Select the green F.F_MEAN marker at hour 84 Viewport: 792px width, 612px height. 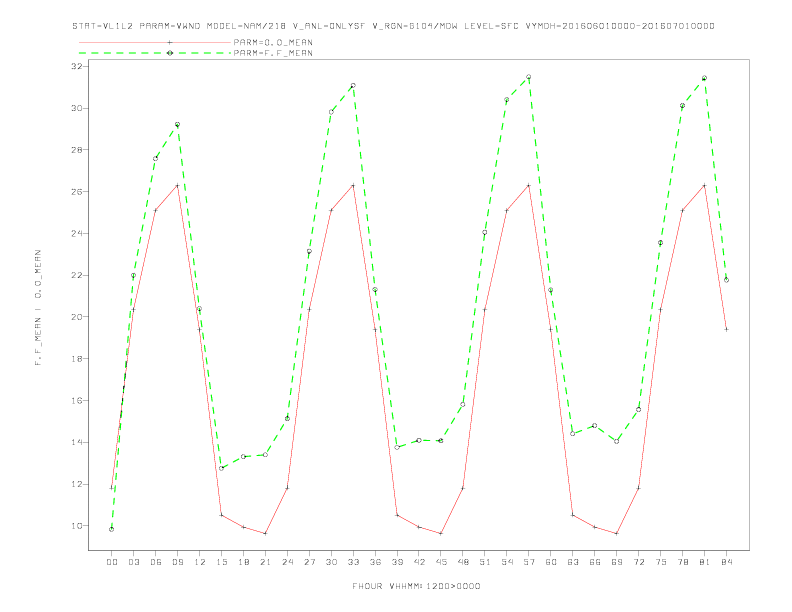[x=726, y=280]
